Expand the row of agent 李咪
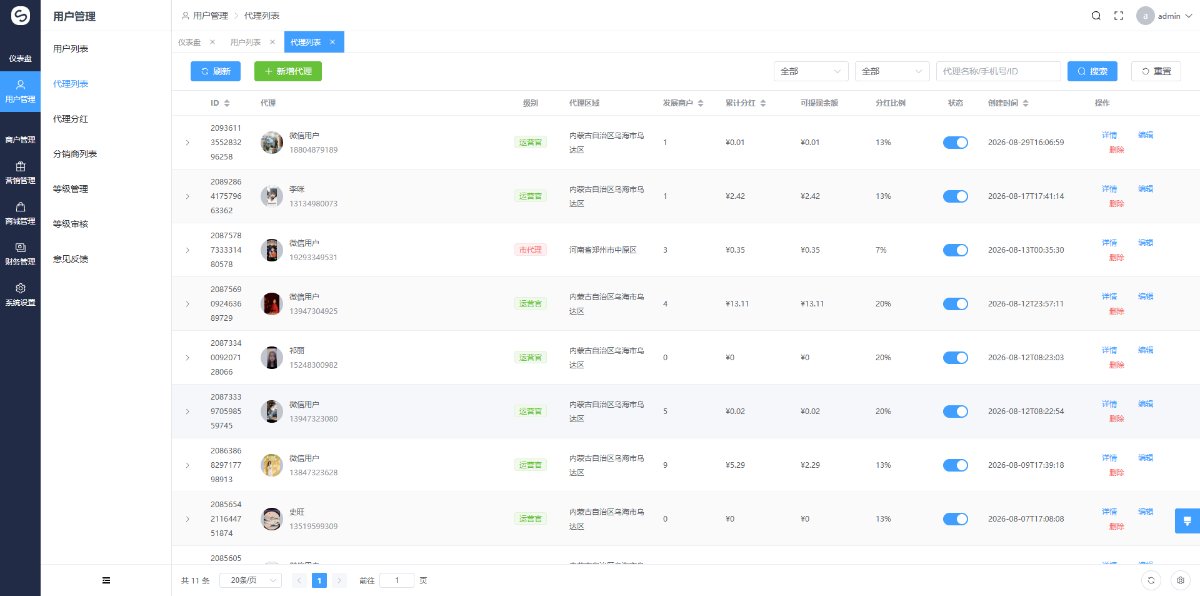 pos(187,196)
